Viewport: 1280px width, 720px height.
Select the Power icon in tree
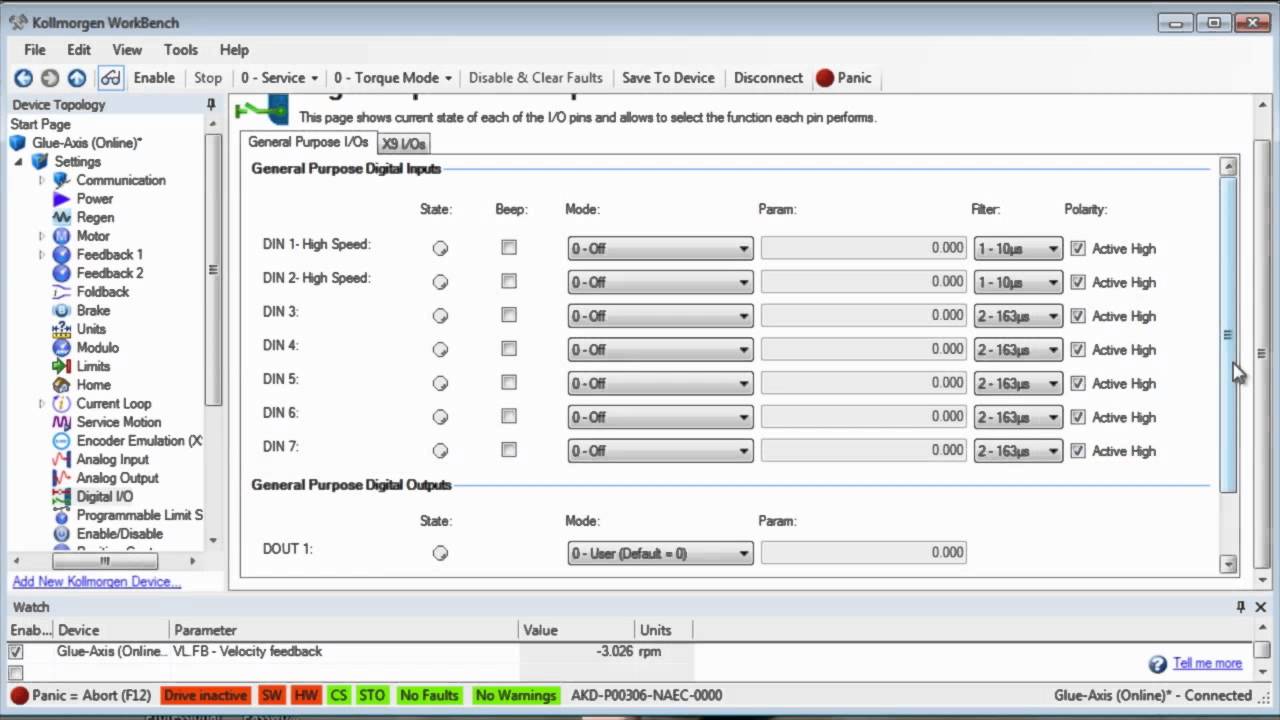tap(62, 199)
